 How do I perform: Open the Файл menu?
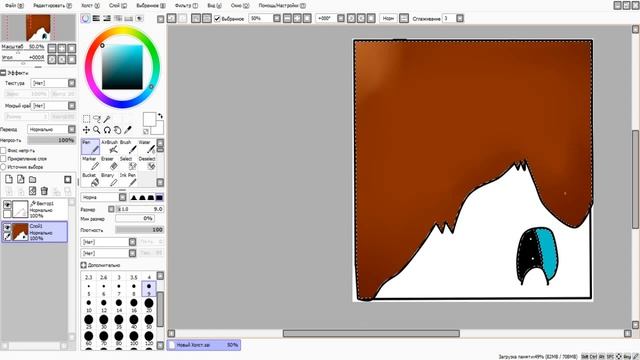coord(14,6)
